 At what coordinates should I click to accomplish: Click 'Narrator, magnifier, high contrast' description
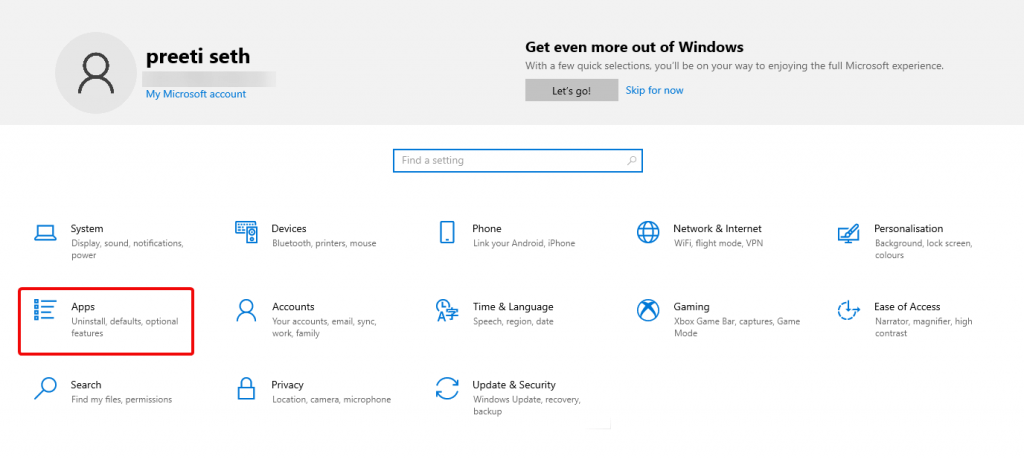point(923,327)
